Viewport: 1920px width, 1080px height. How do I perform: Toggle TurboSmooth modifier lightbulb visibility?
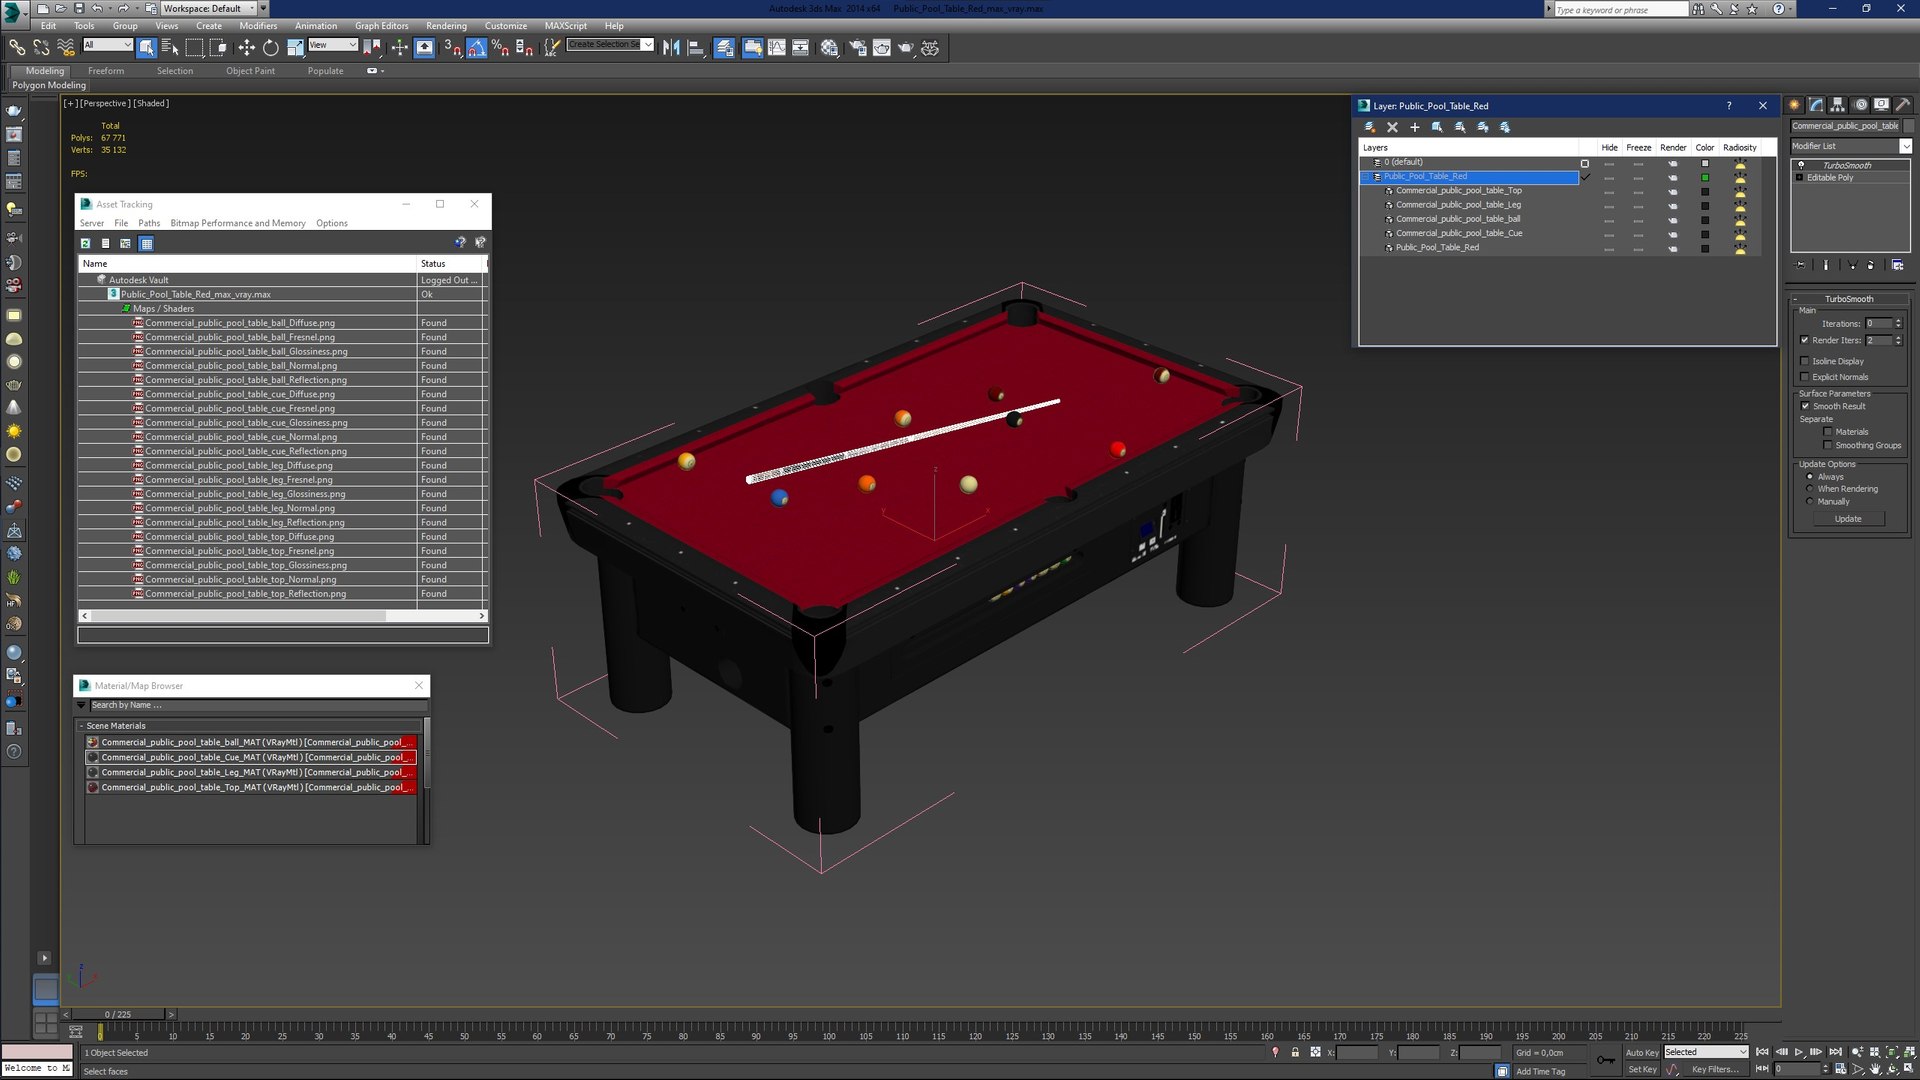[x=1802, y=165]
